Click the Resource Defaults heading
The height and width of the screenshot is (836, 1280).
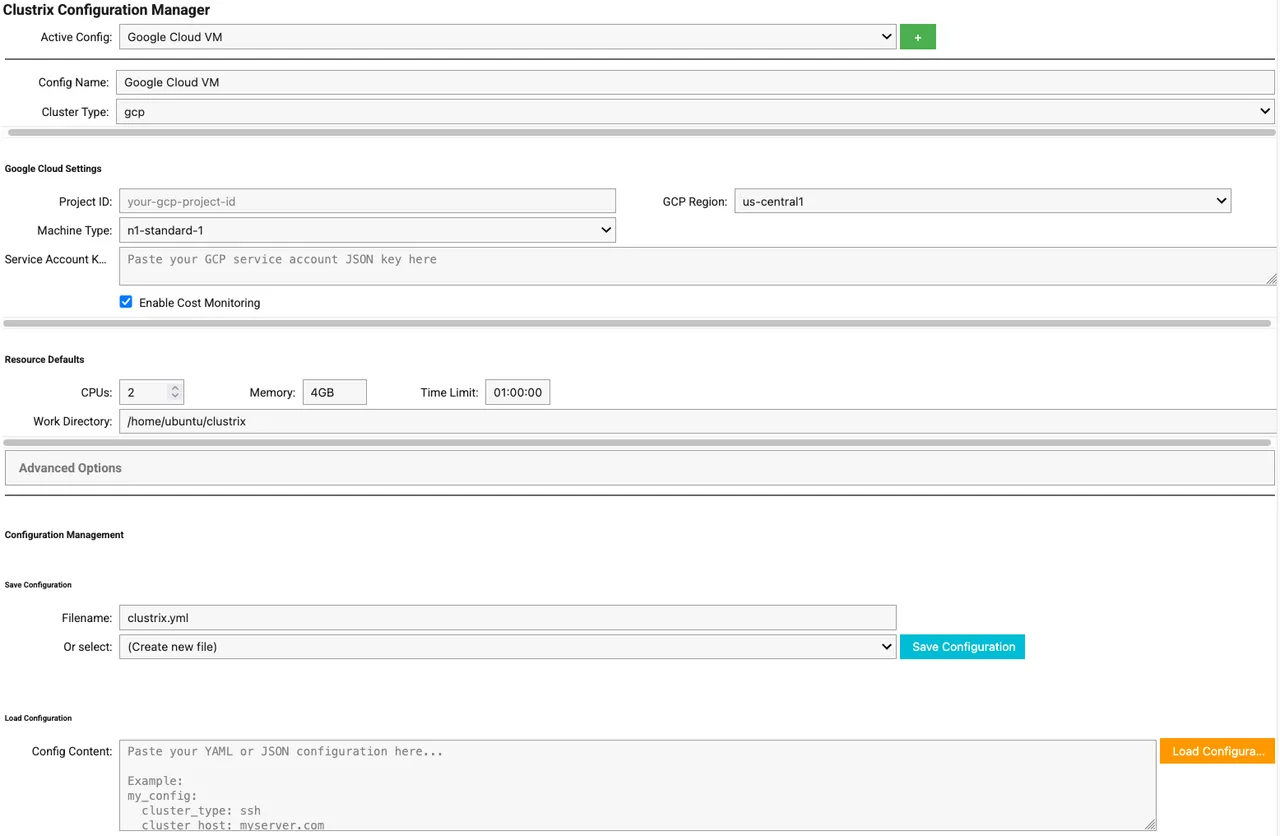pyautogui.click(x=45, y=359)
